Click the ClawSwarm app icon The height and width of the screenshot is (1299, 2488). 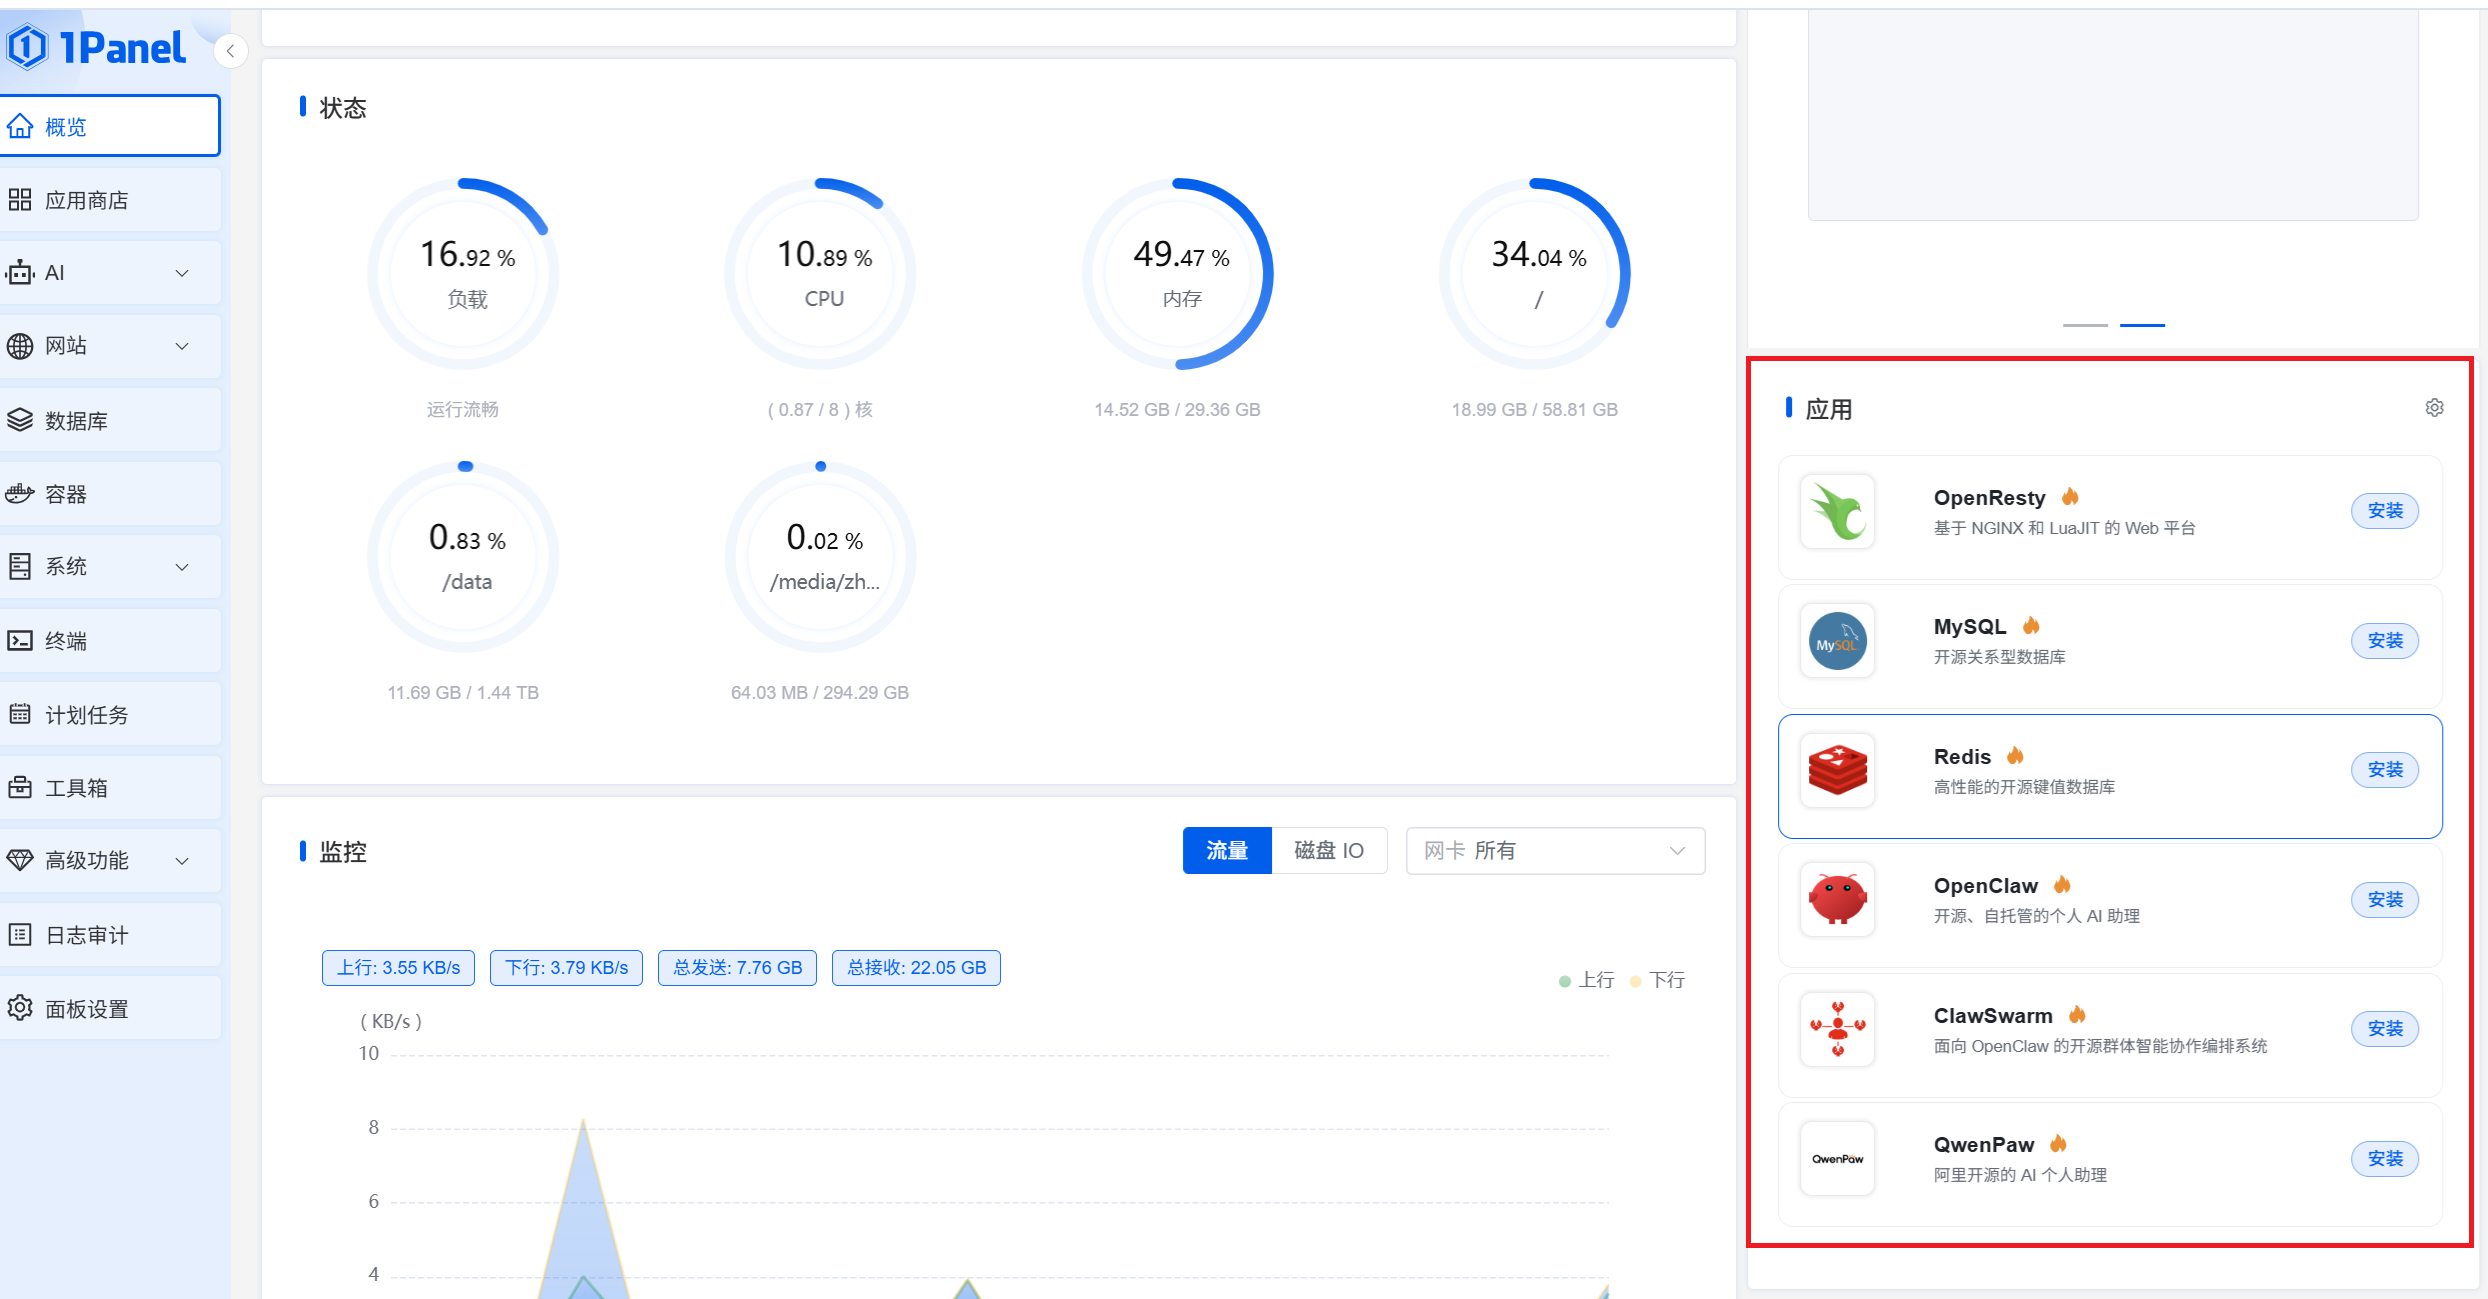[x=1837, y=1029]
